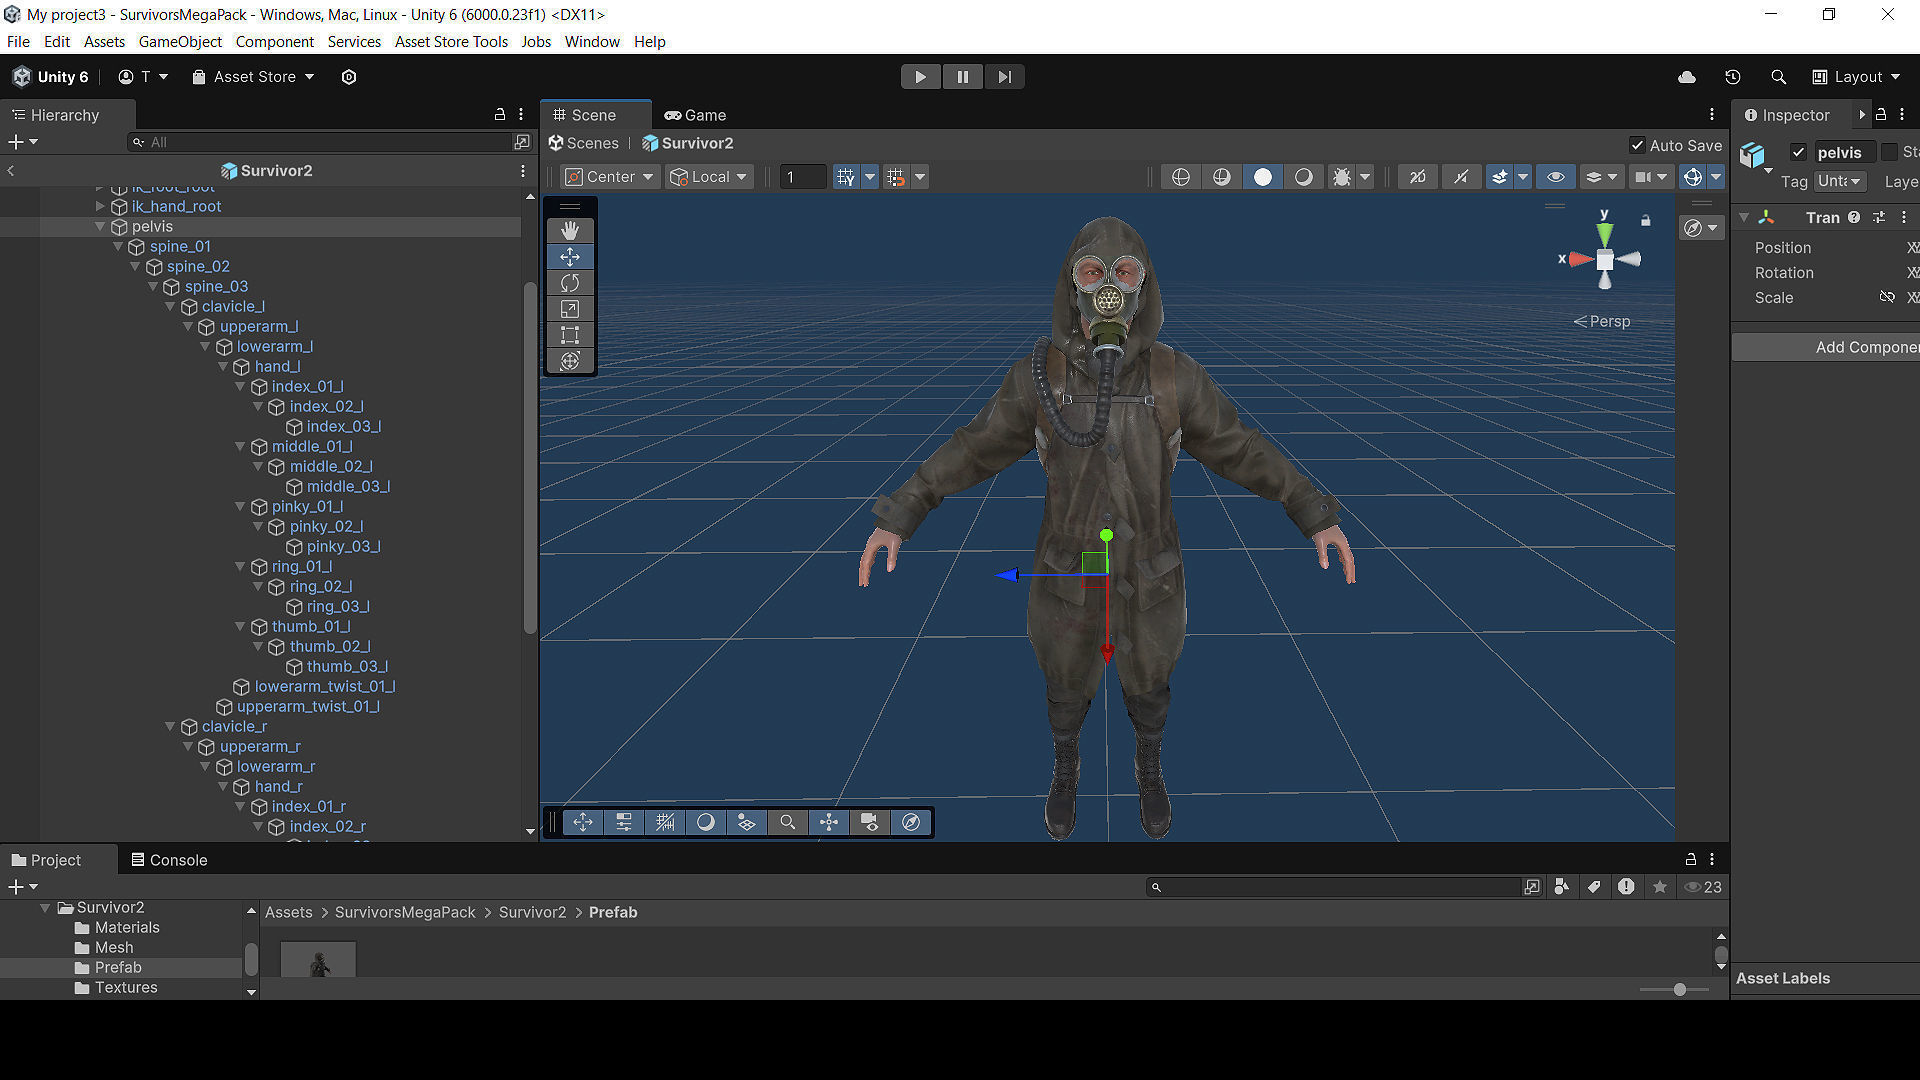The image size is (1920, 1080).
Task: Click the Project search field
Action: pos(1335,887)
